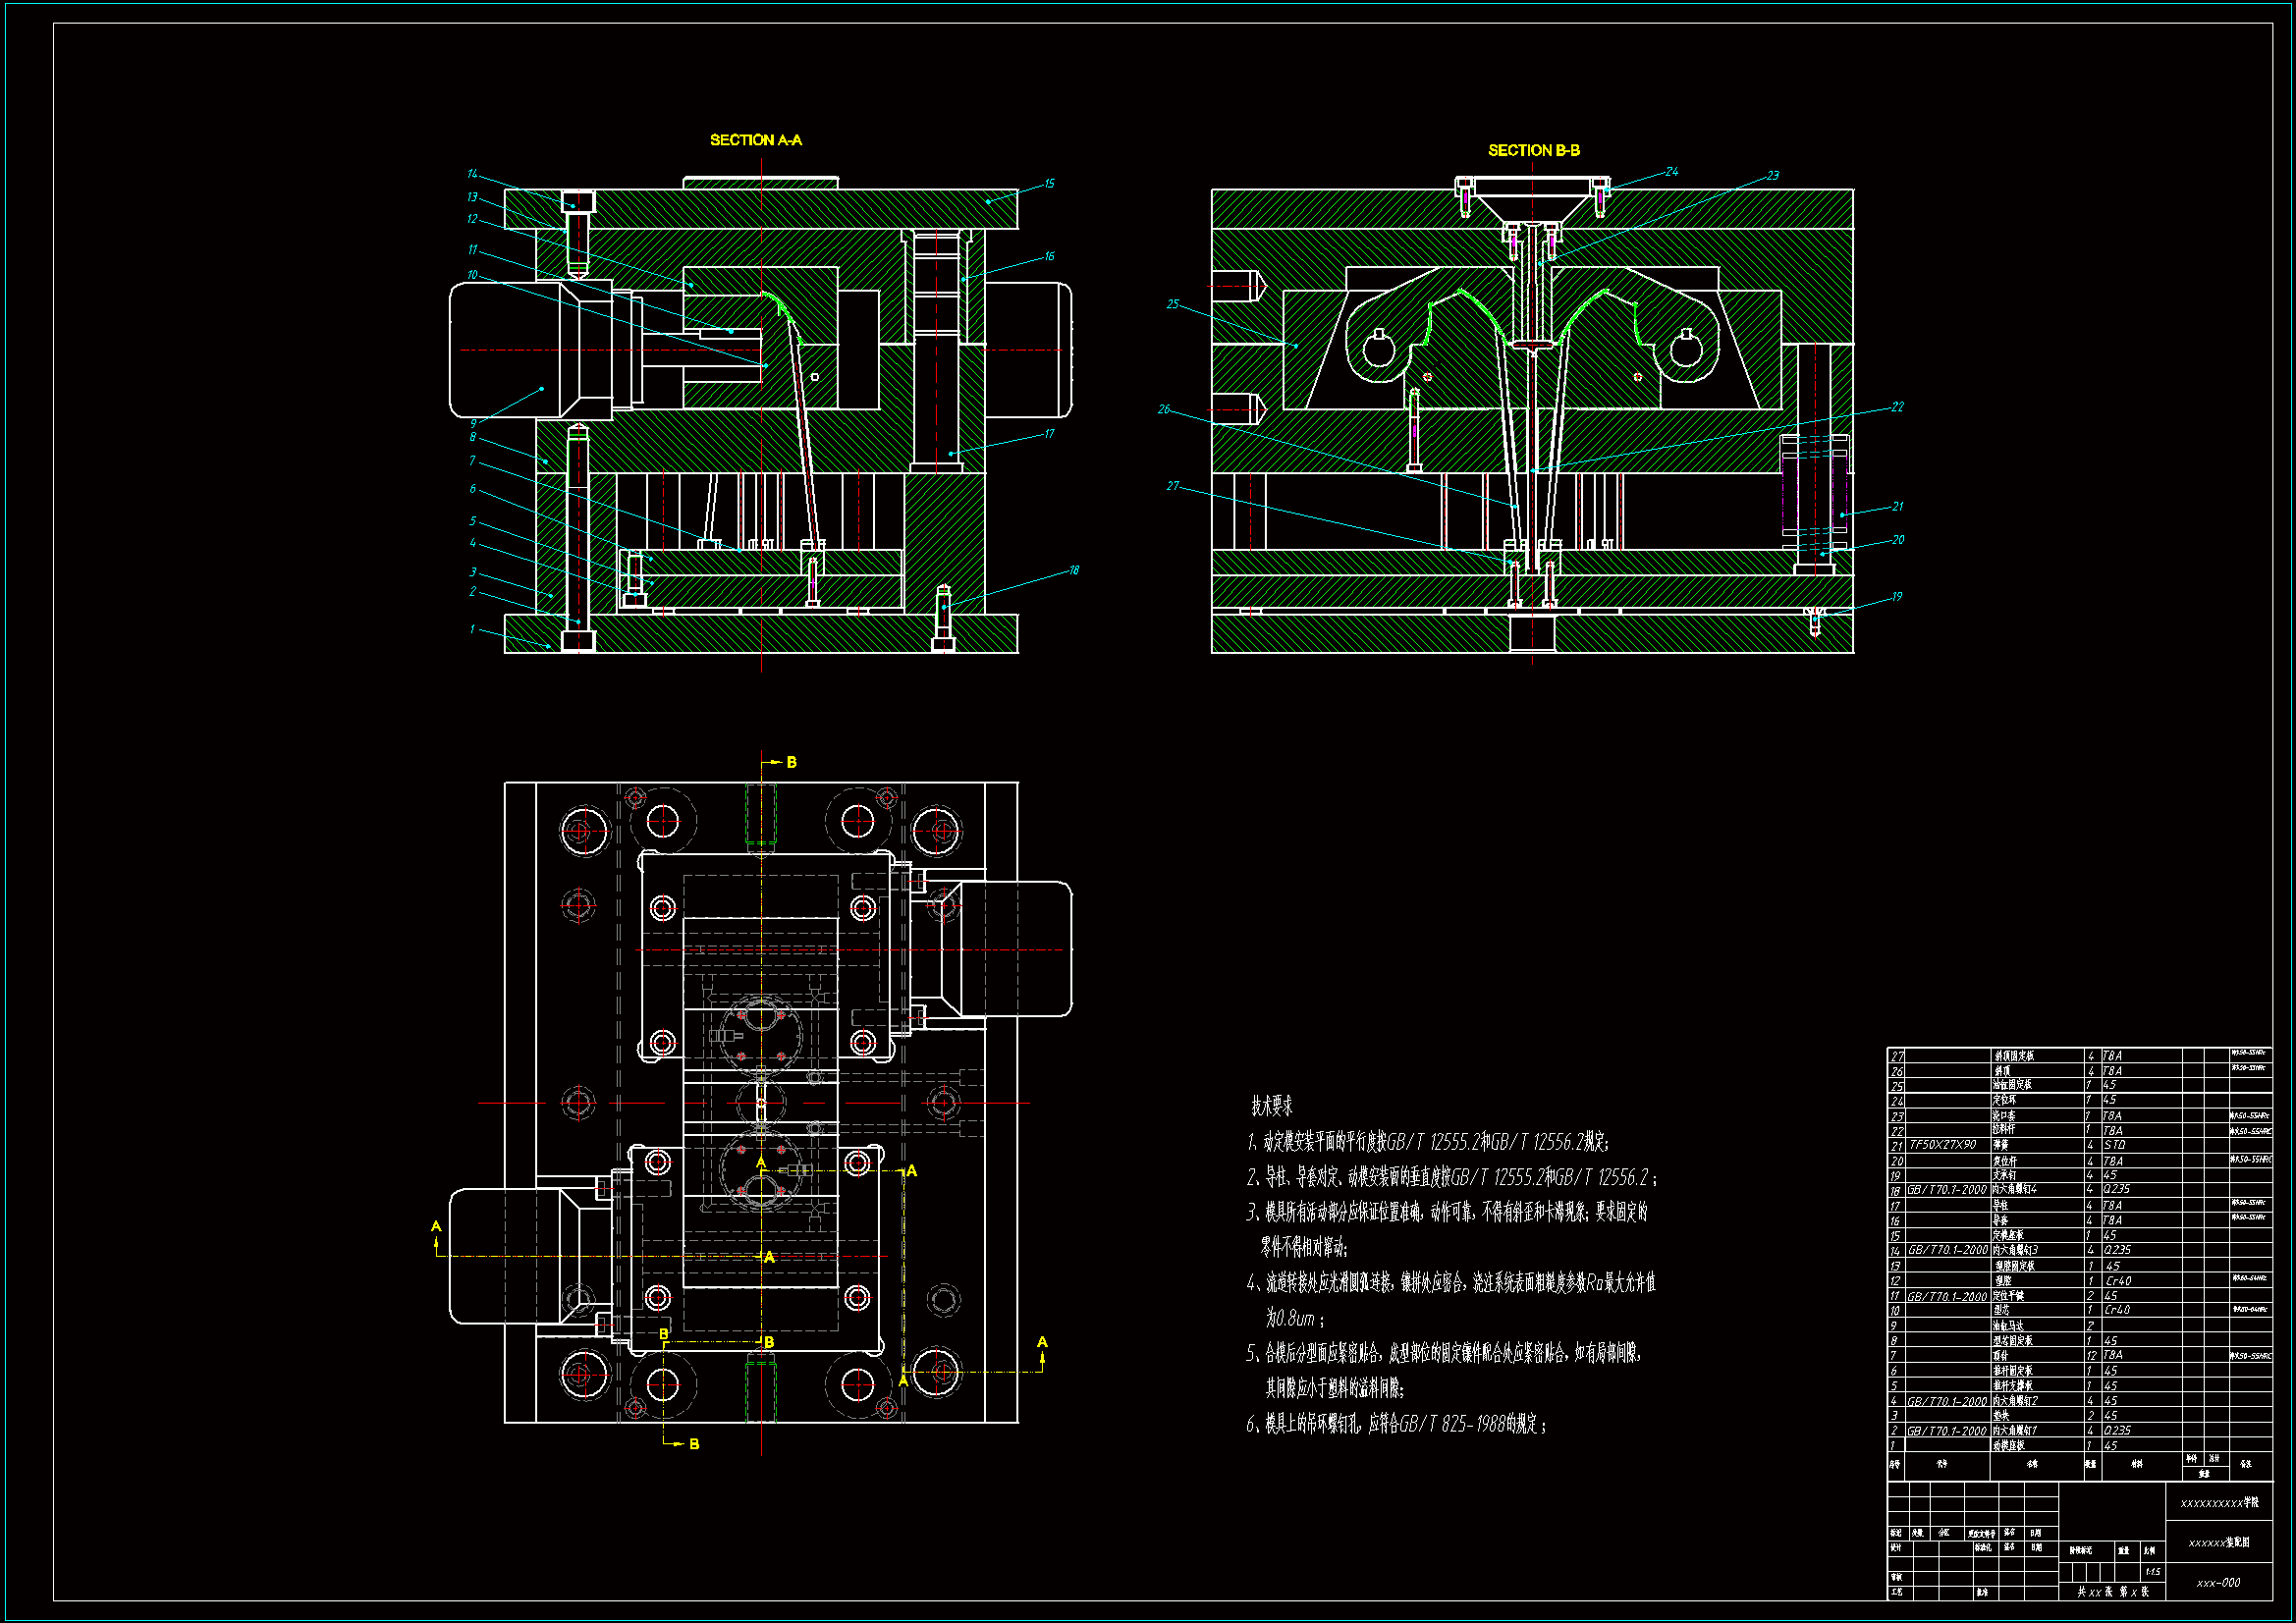Click the SECTION B-B title label

(1533, 150)
